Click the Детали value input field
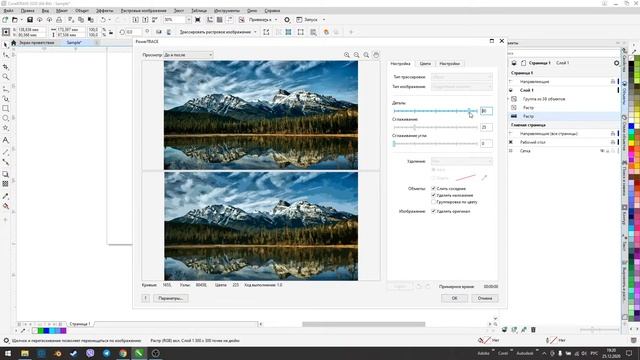This screenshot has width=640, height=360. click(486, 111)
